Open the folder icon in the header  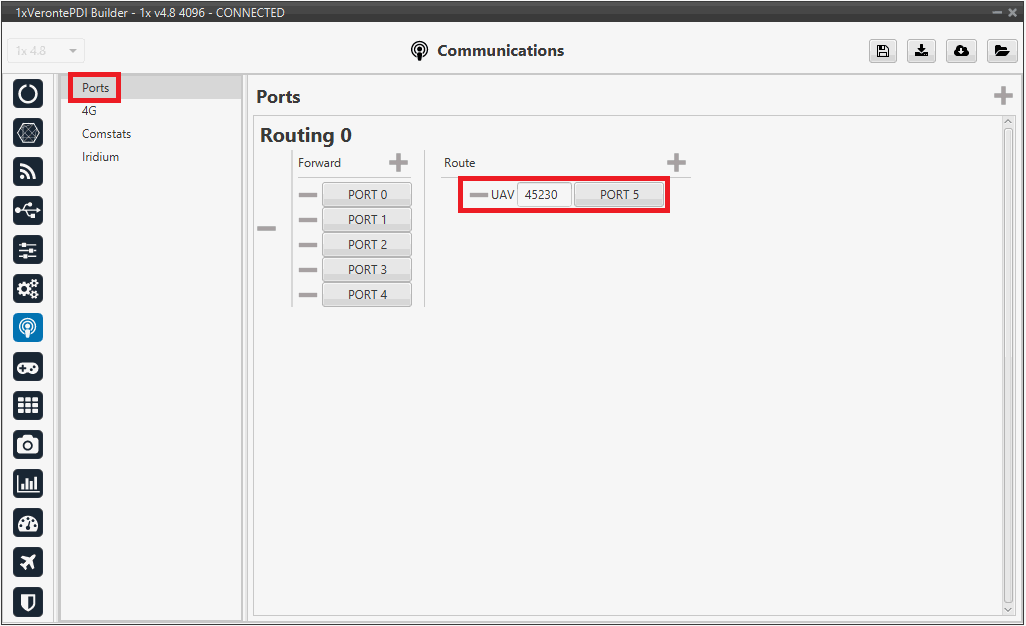tap(1001, 51)
